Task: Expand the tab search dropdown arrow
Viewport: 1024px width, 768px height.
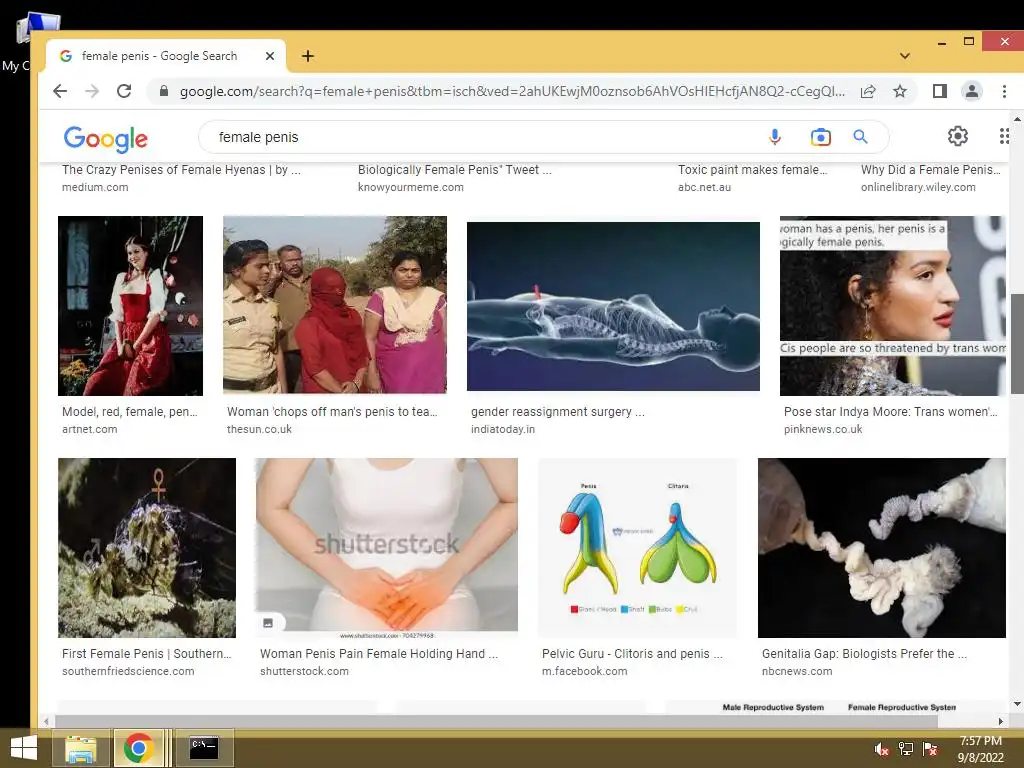Action: pyautogui.click(x=904, y=56)
